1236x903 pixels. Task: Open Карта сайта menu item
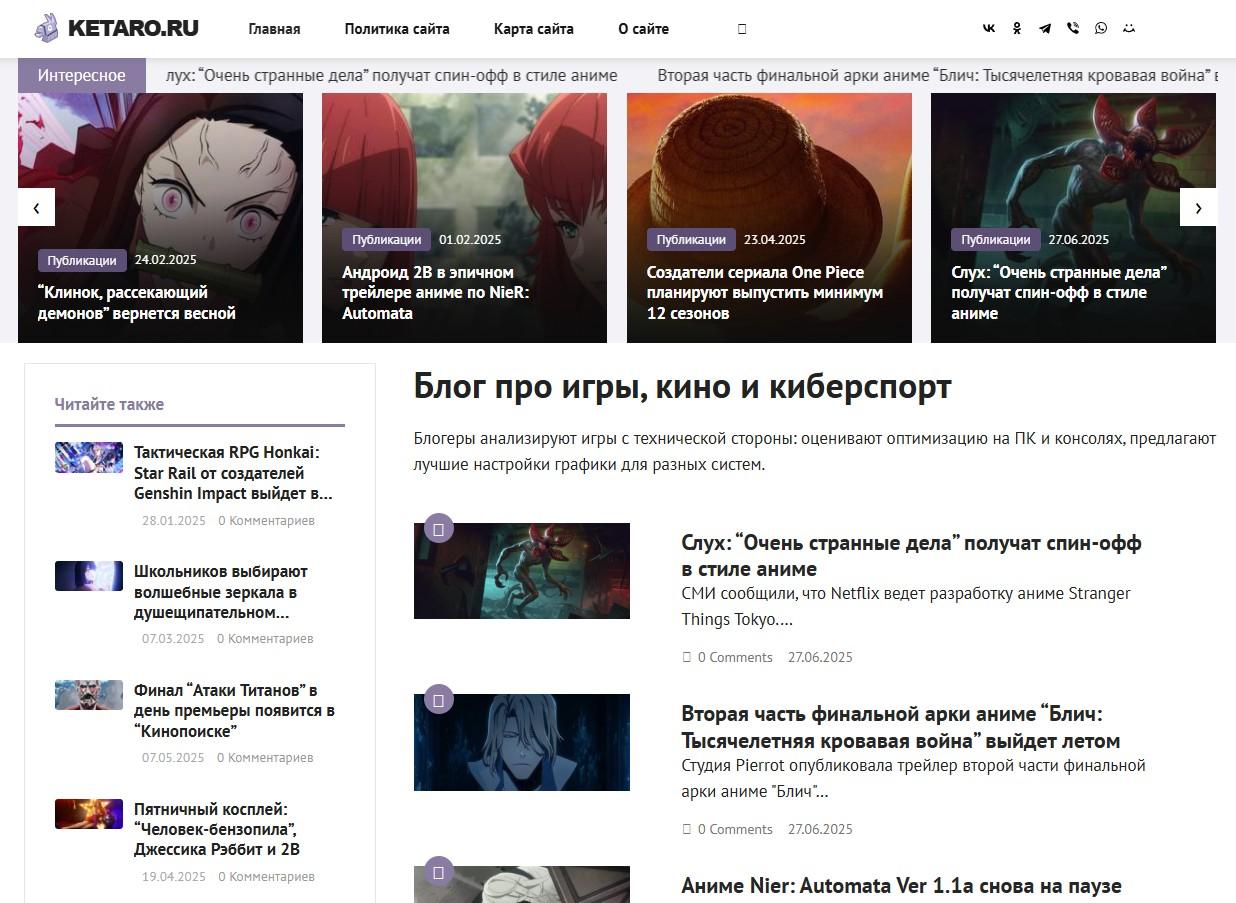534,29
